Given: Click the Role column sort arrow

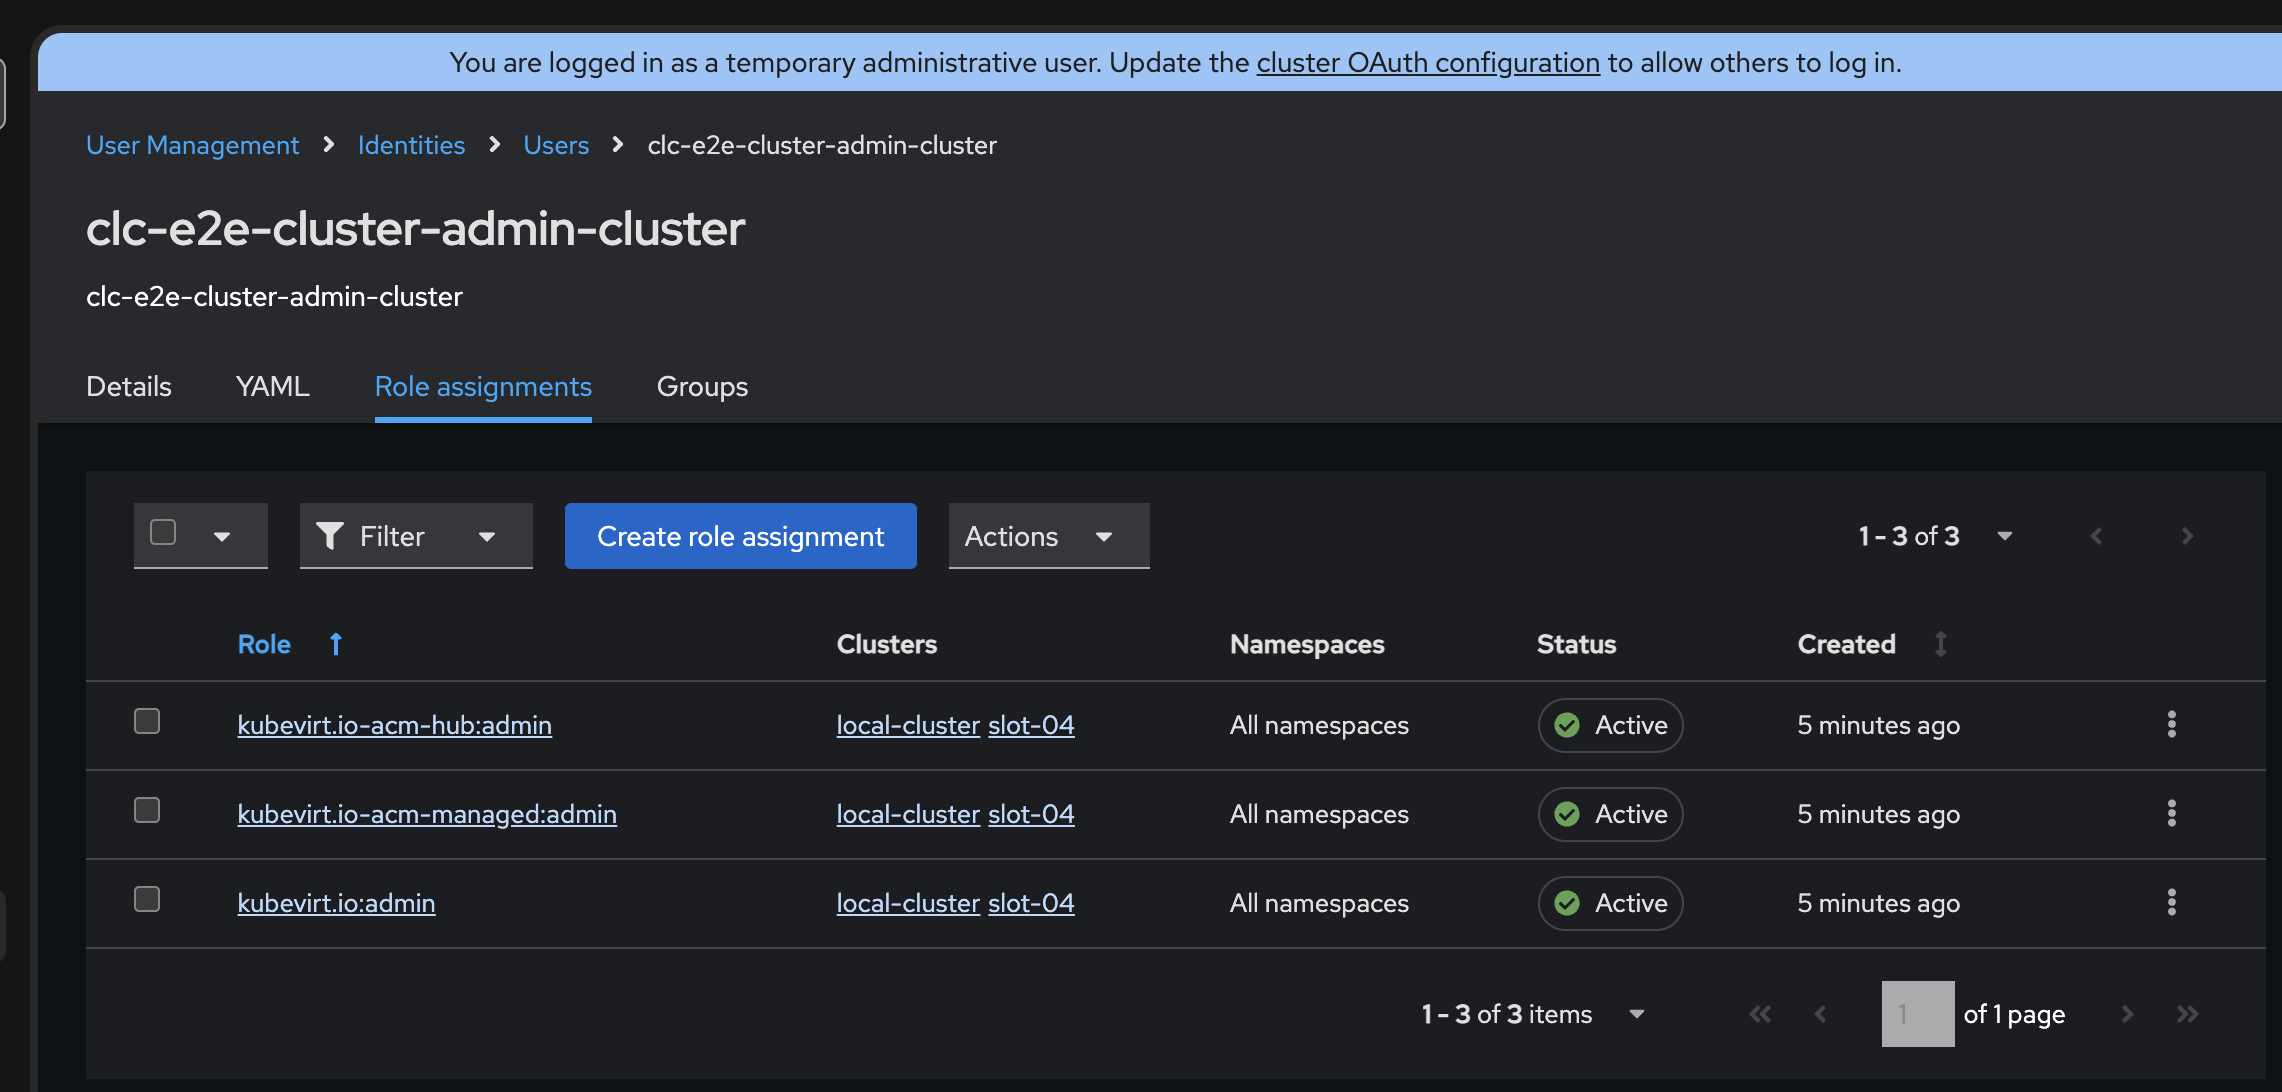Looking at the screenshot, I should point(336,644).
